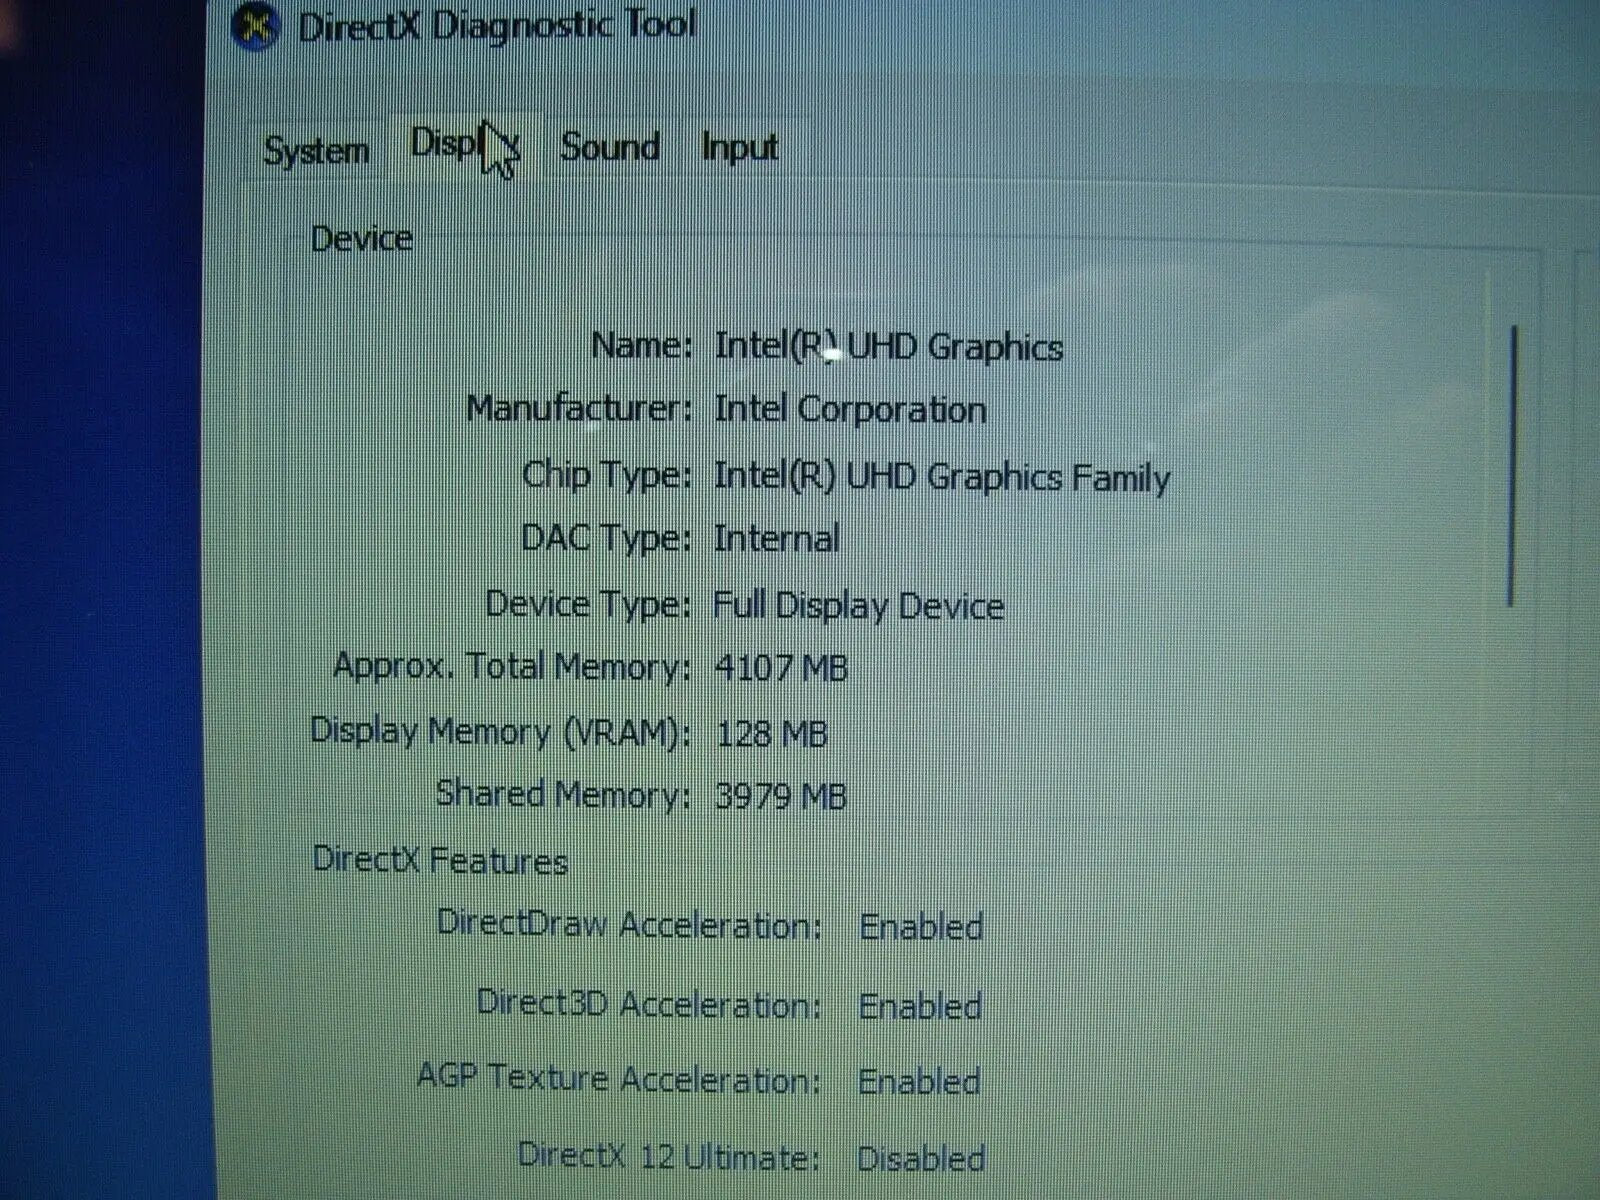Click the Device list vertical scrollbar
Screen dimensions: 1600x1200
(1510, 465)
